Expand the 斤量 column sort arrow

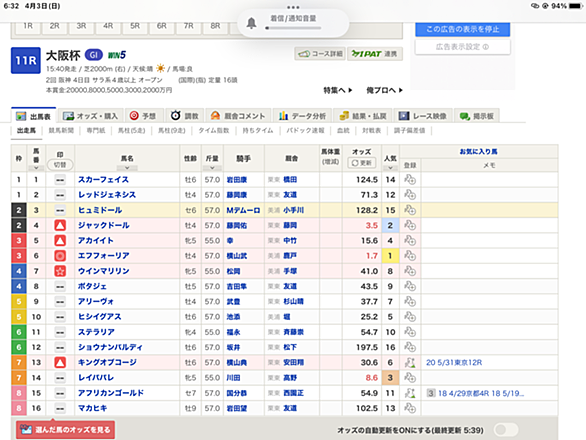(x=212, y=168)
